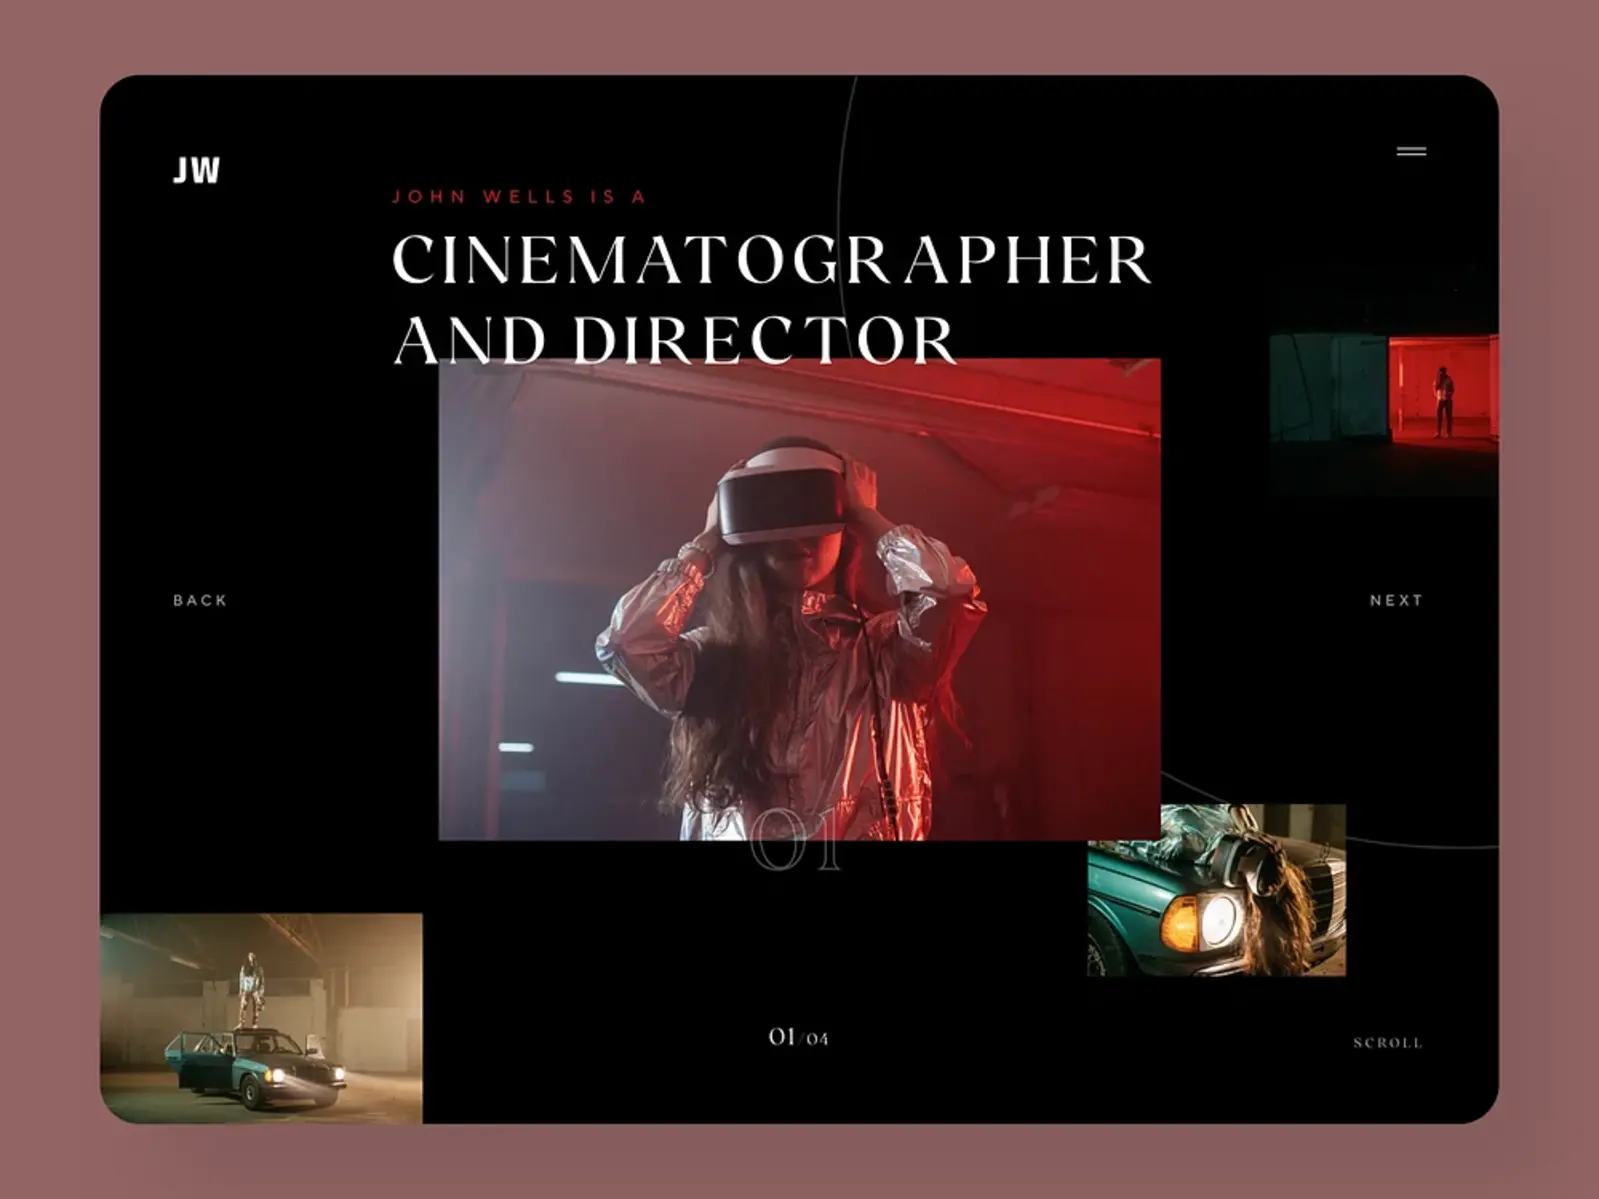This screenshot has height=1199, width=1599.
Task: Click the SCROLL indicator
Action: (1388, 1042)
